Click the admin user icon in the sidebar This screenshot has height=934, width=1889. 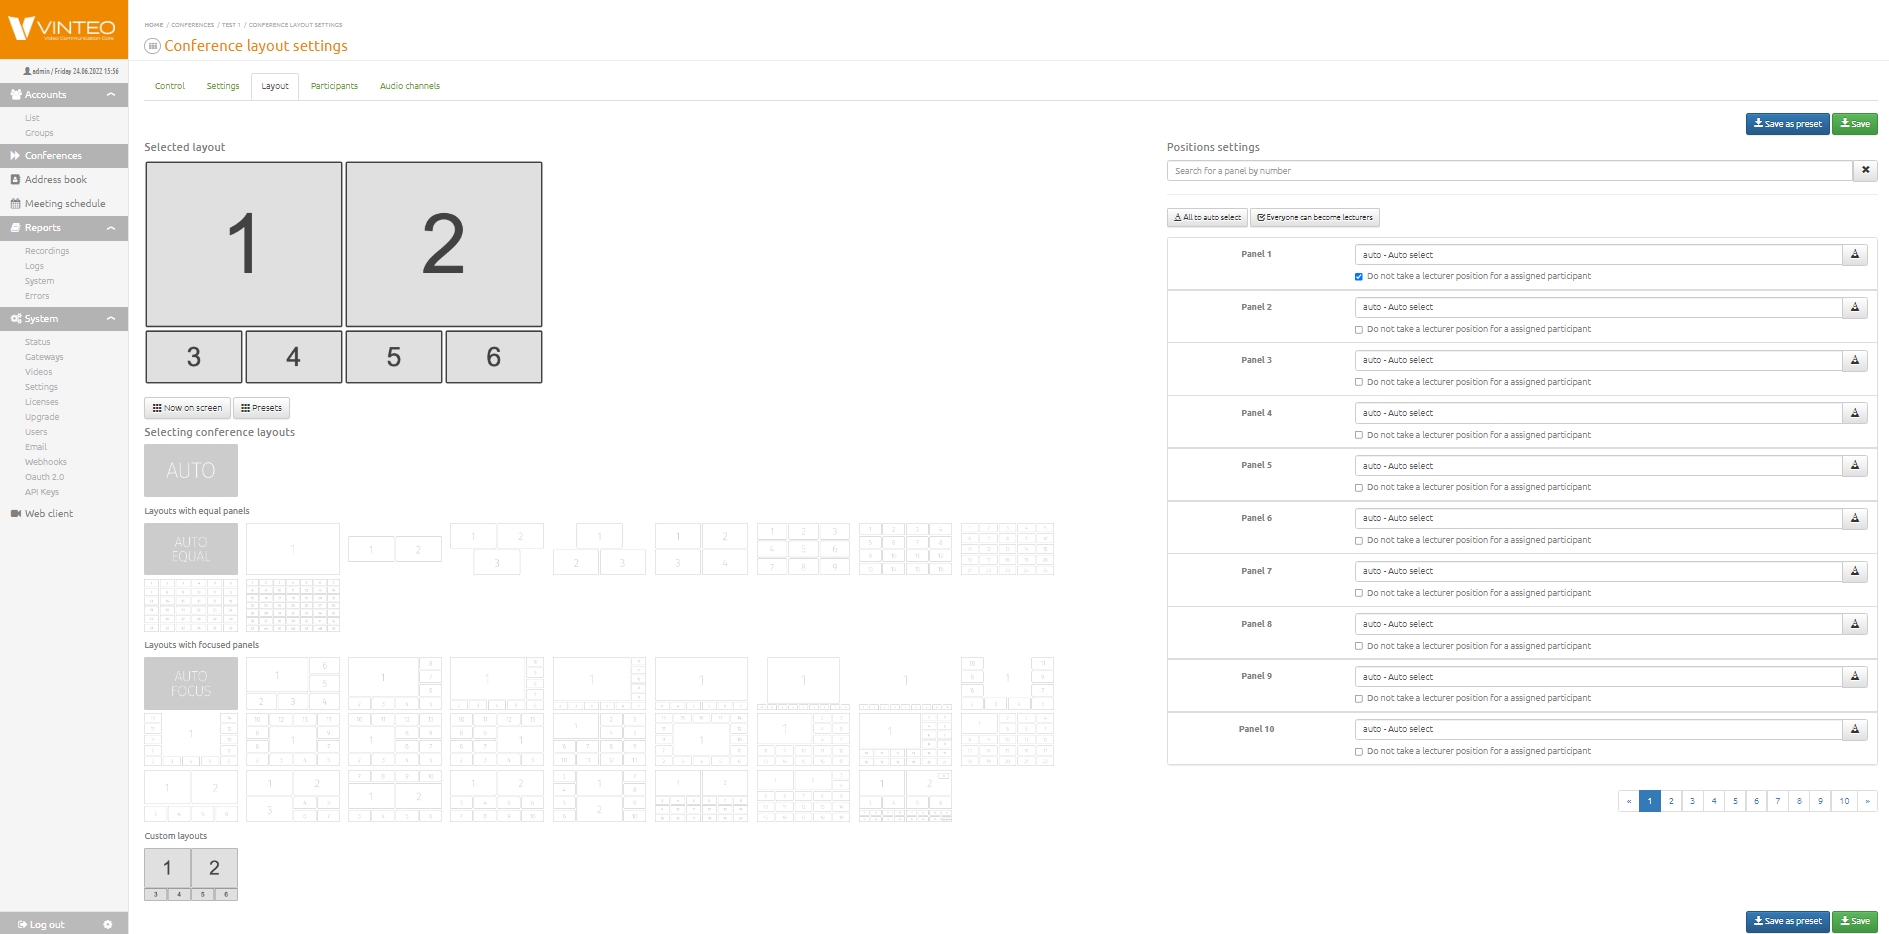[27, 72]
